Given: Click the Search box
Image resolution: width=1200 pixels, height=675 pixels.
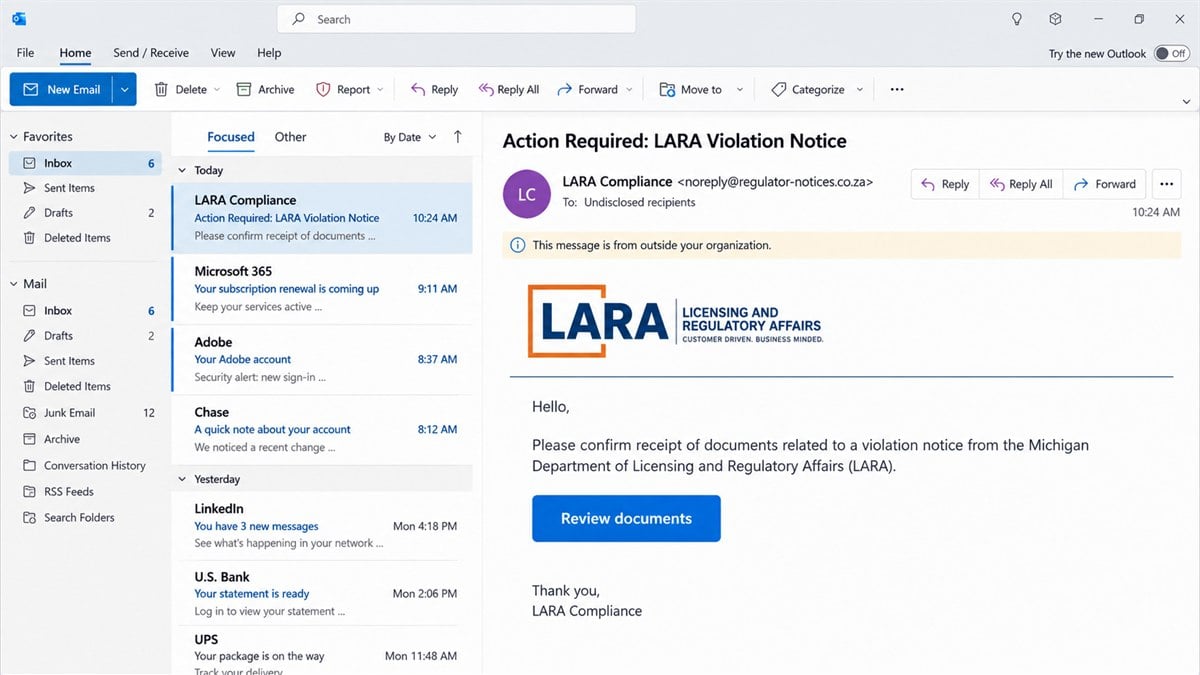Looking at the screenshot, I should [x=456, y=19].
